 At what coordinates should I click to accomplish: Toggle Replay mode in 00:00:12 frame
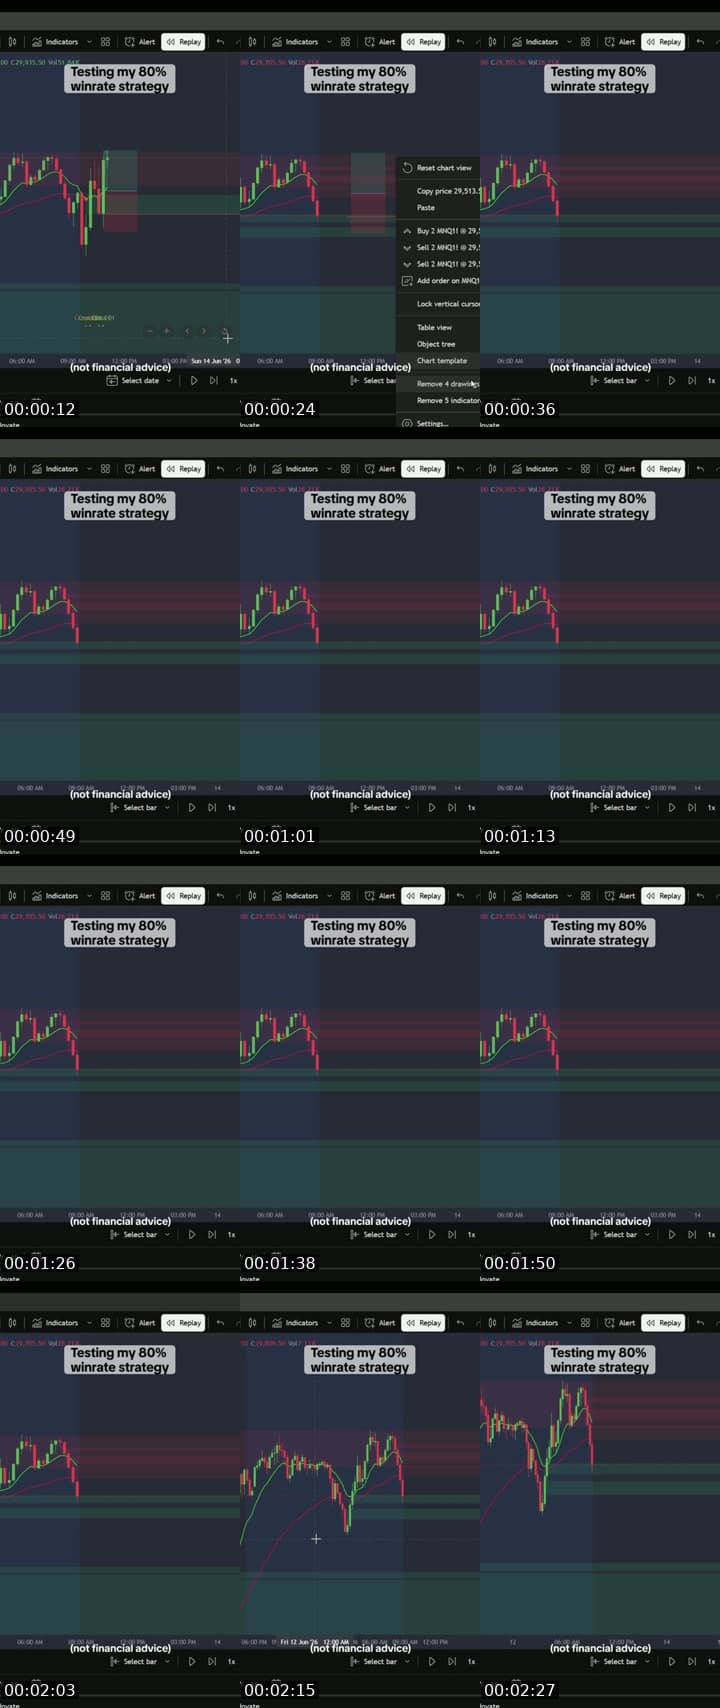pos(183,42)
